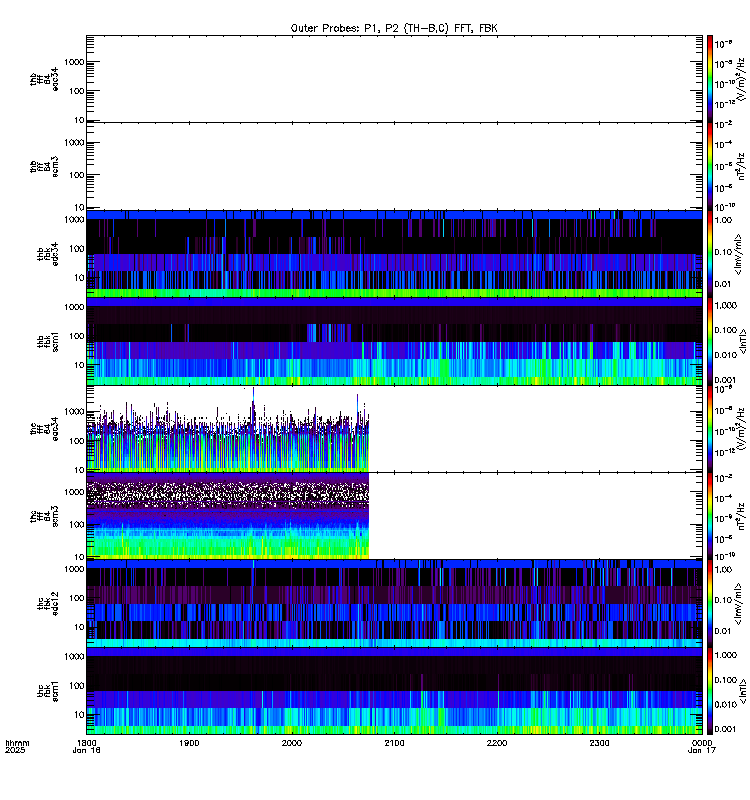Click the 100 y-axis tick of thc fbk edc12
The image size is (750, 800).
tap(77, 598)
